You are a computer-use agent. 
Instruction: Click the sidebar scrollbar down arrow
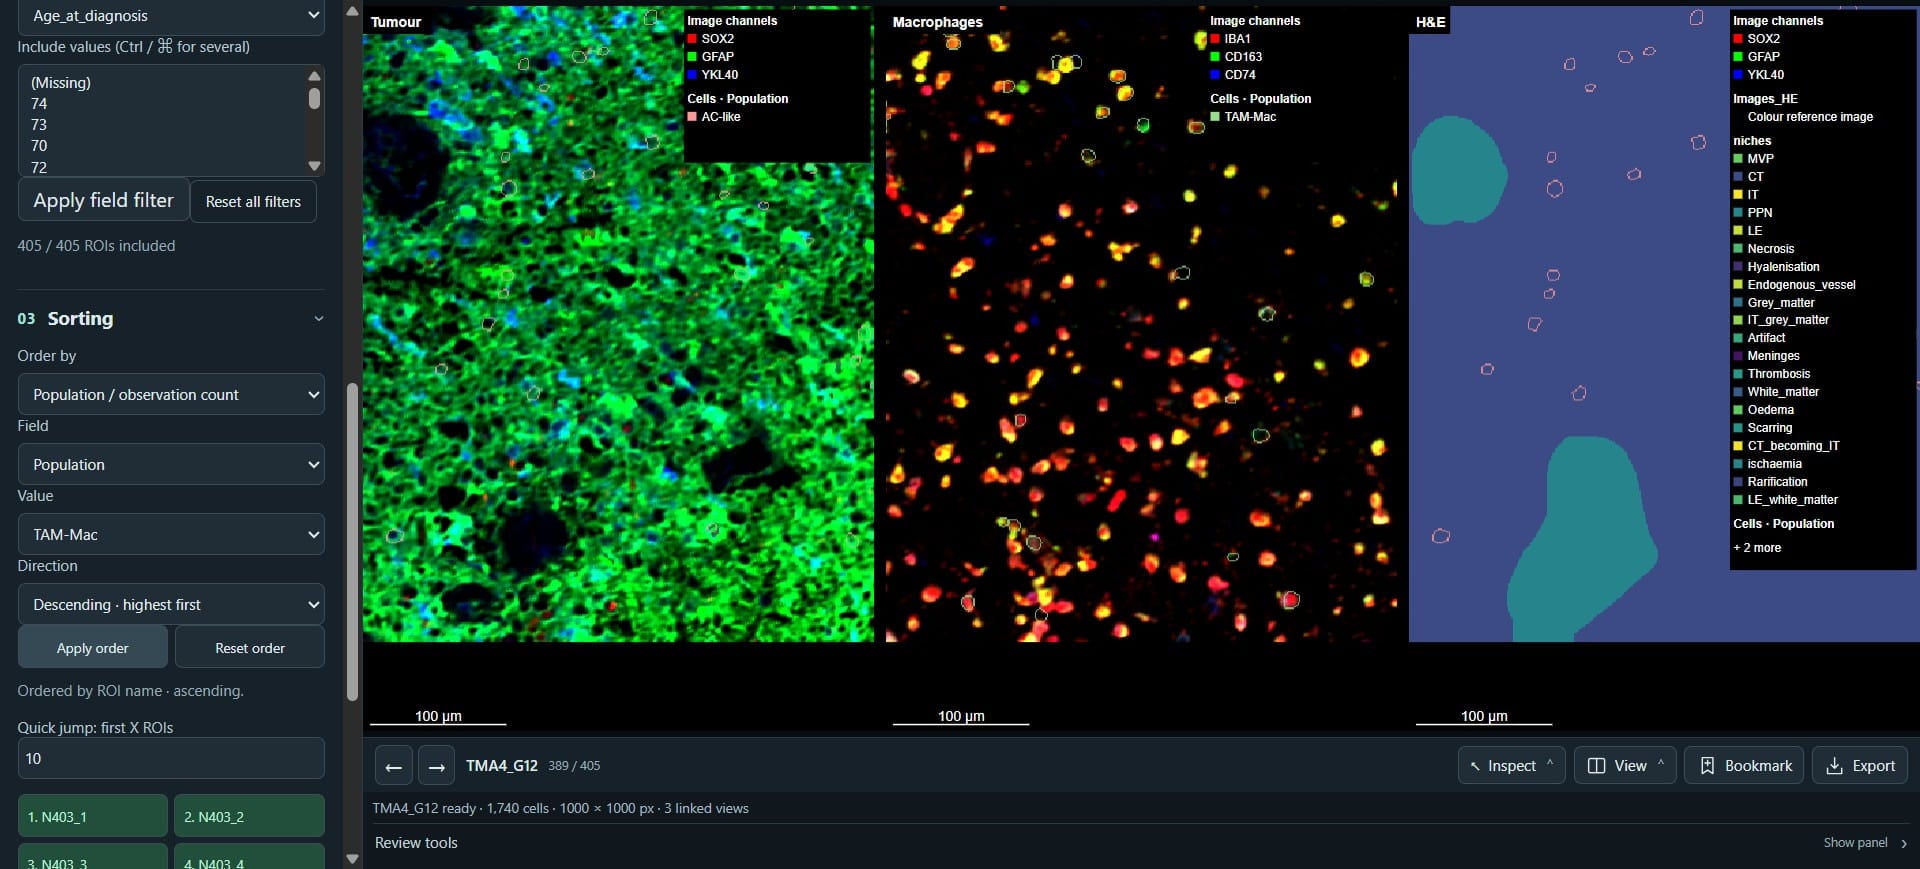tap(352, 858)
